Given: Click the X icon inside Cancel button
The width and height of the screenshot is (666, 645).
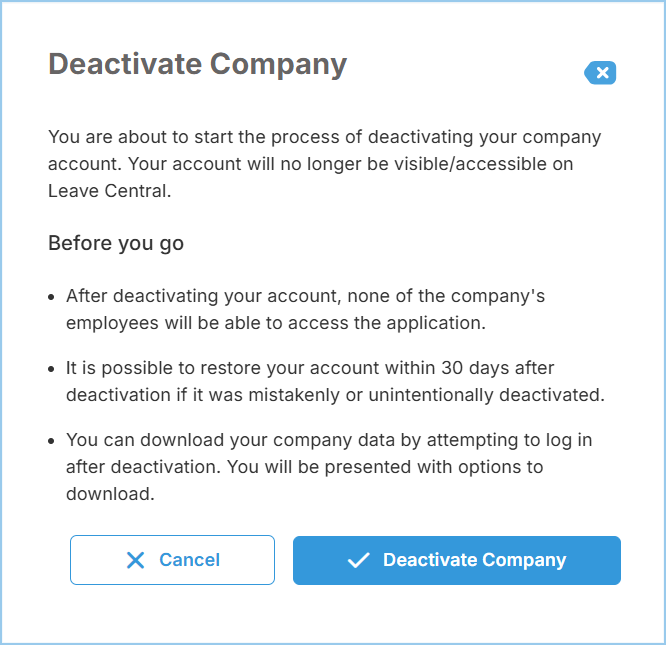Looking at the screenshot, I should click(136, 560).
